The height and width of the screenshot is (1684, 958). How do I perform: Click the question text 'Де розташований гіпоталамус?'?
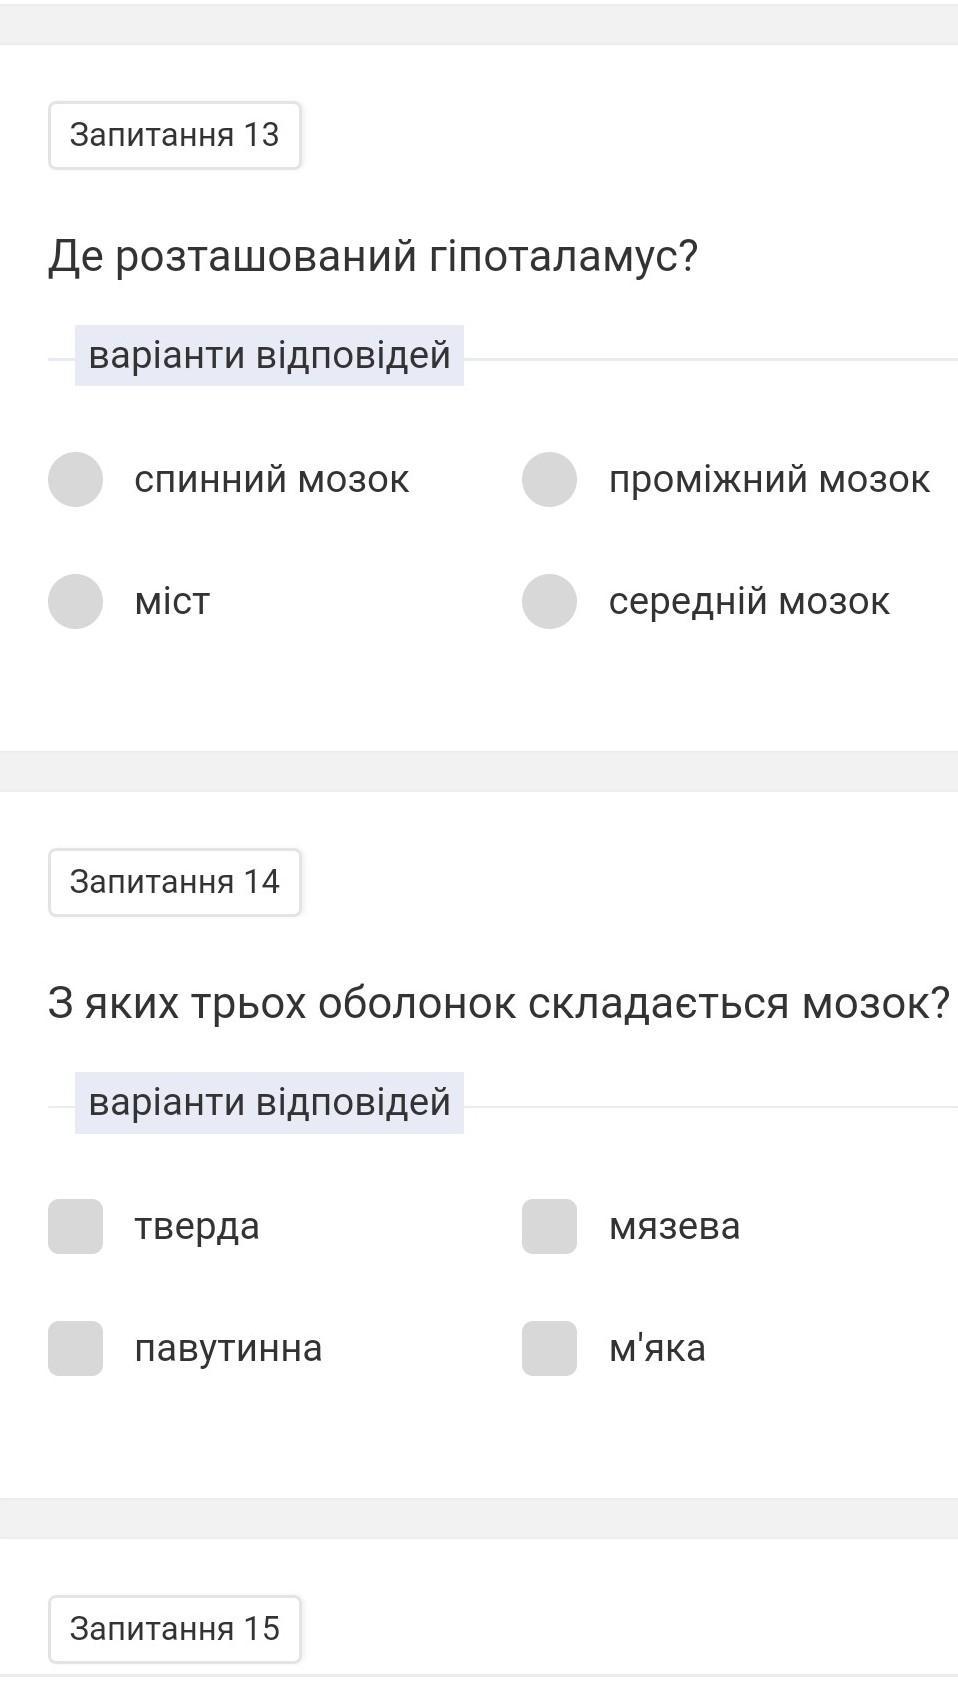pos(372,256)
